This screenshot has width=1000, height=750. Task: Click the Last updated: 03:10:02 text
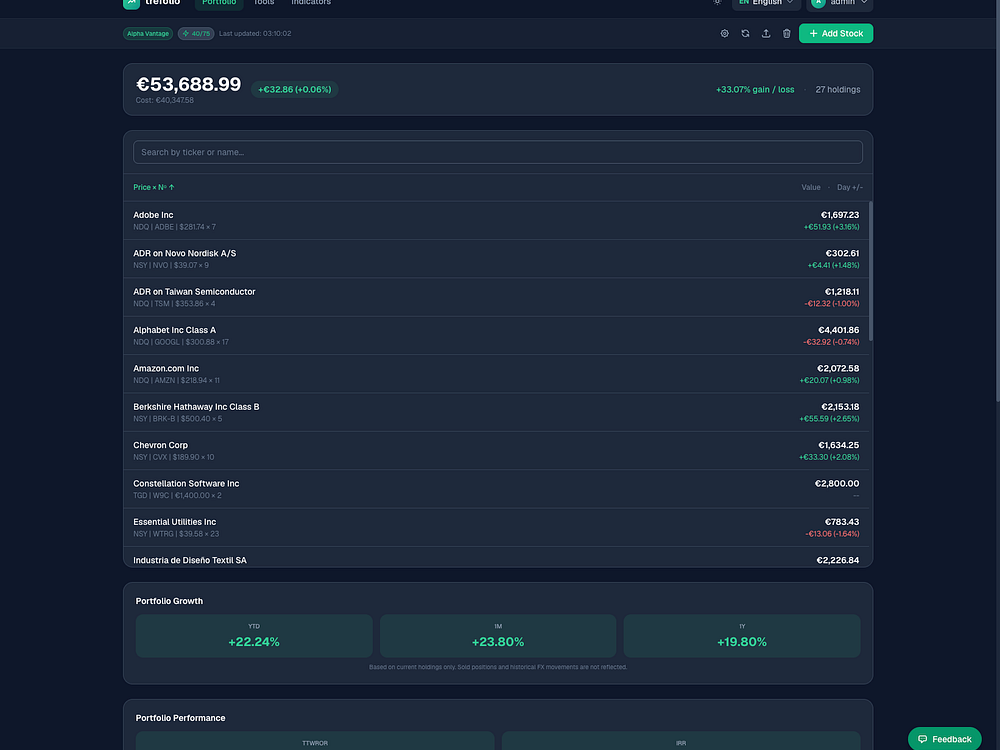[255, 33]
